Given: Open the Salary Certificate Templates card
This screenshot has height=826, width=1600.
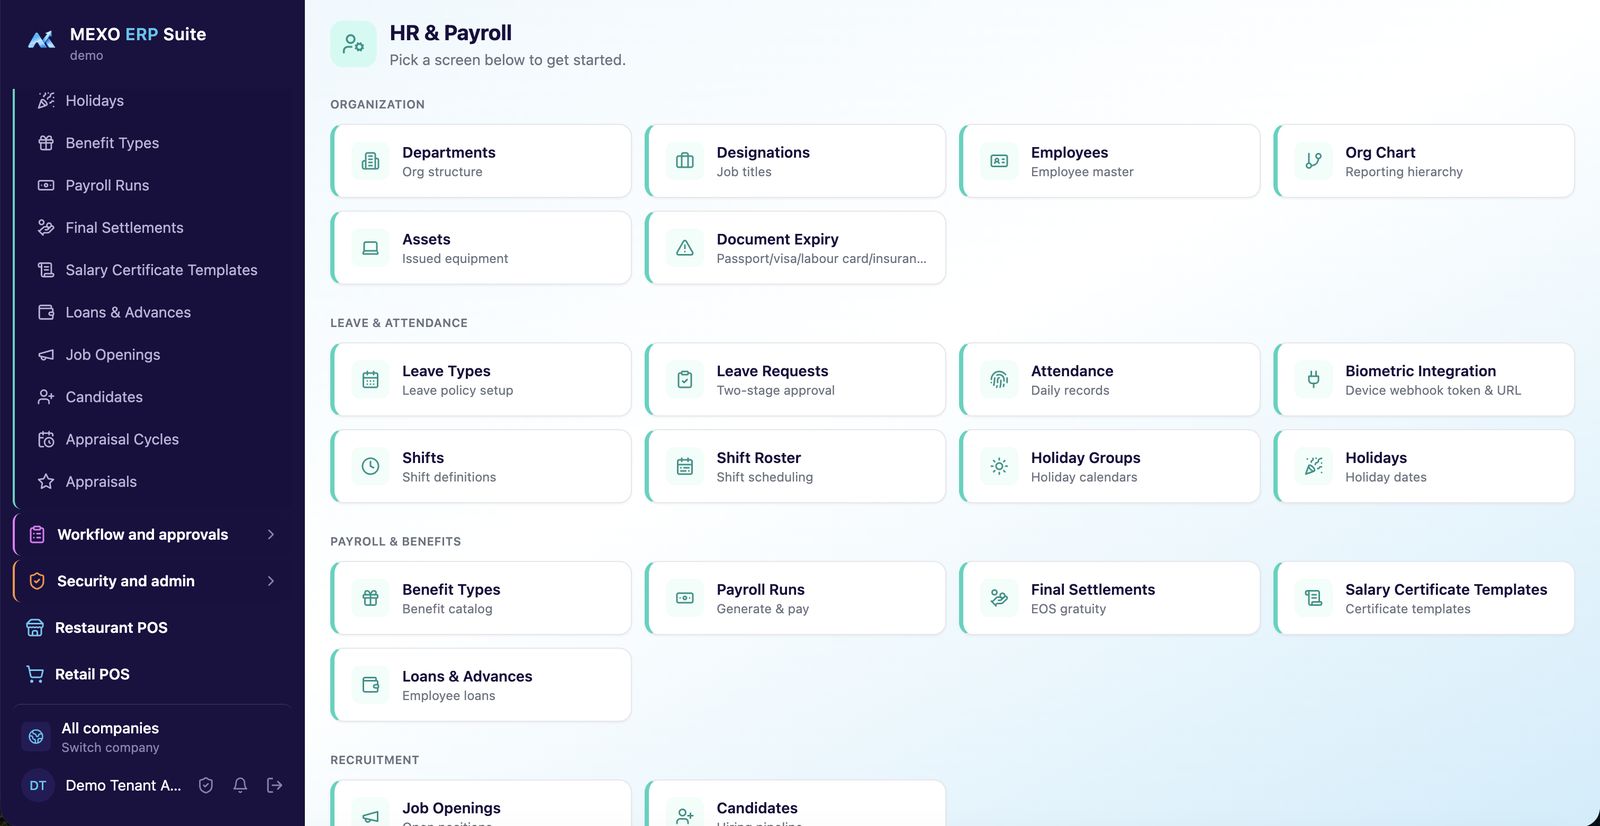Looking at the screenshot, I should (x=1424, y=598).
